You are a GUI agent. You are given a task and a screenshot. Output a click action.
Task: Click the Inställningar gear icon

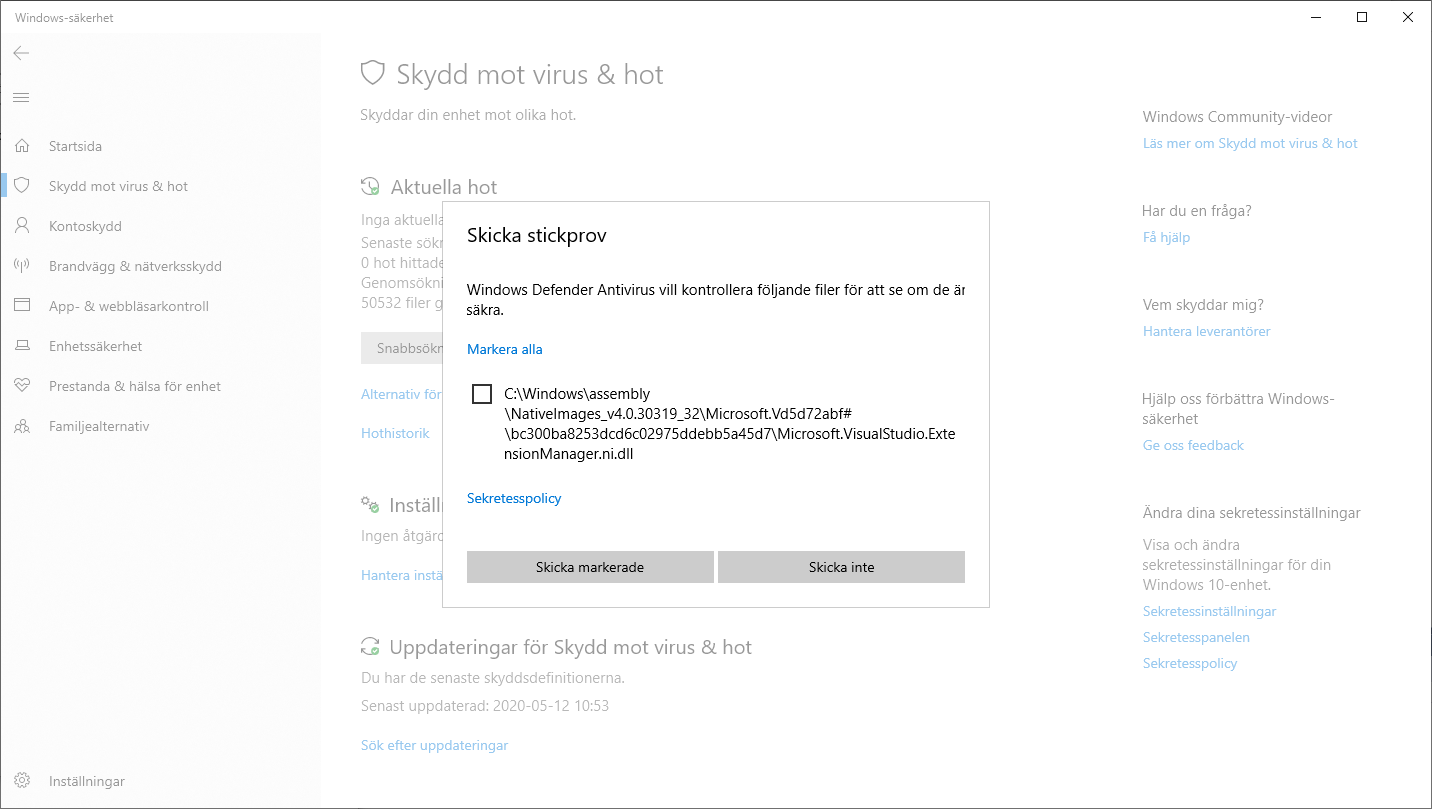click(22, 781)
